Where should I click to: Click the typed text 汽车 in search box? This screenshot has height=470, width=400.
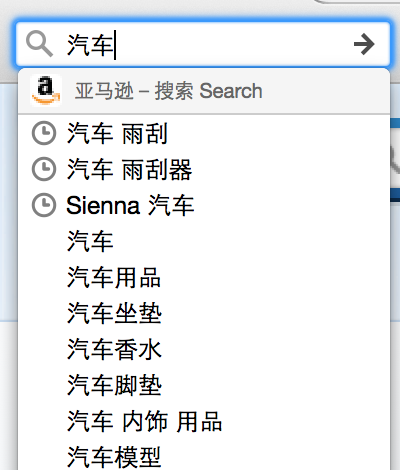[x=90, y=45]
